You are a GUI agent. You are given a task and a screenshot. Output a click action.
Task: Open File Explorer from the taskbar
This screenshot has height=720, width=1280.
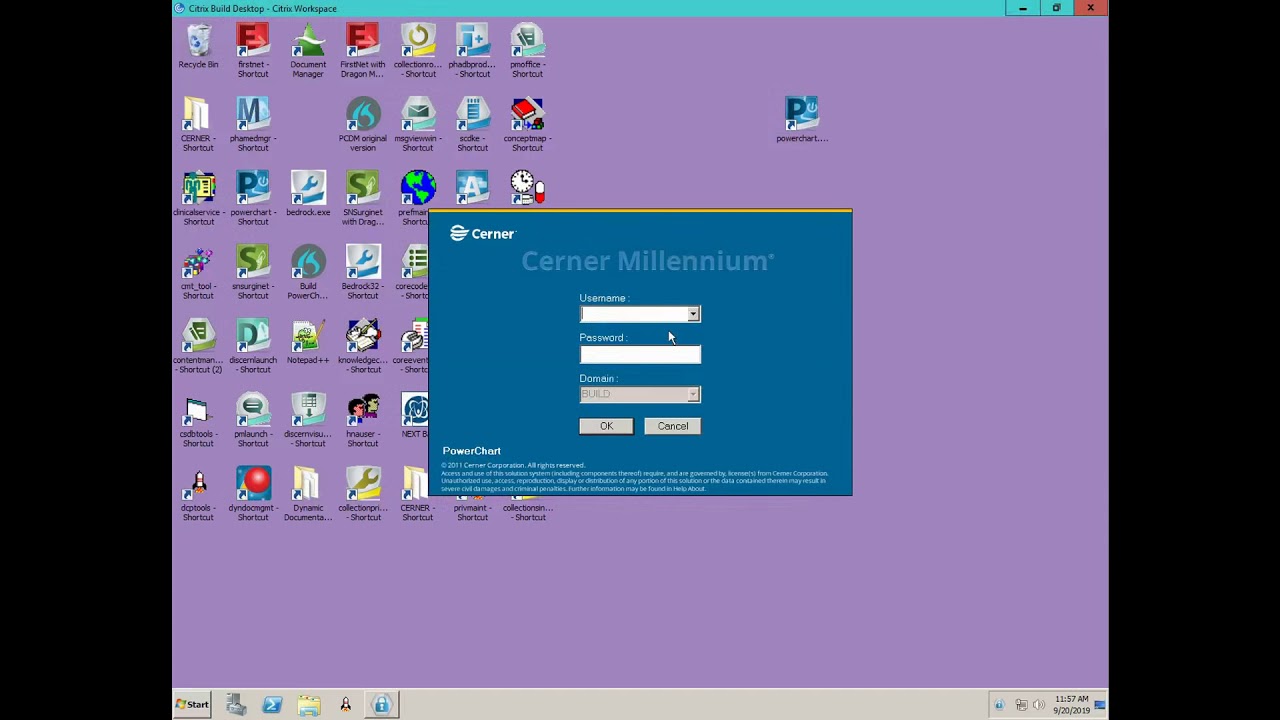tap(309, 705)
